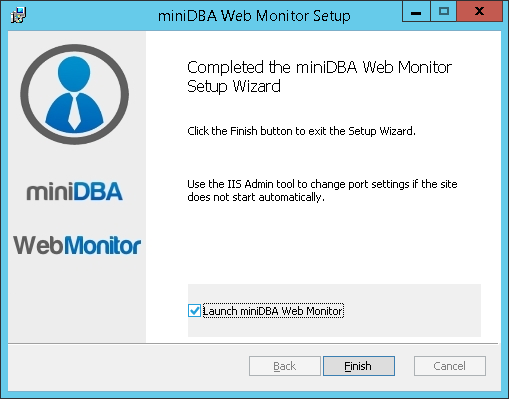
Task: Click the Launch miniDBA Web Monitor label
Action: [x=273, y=311]
